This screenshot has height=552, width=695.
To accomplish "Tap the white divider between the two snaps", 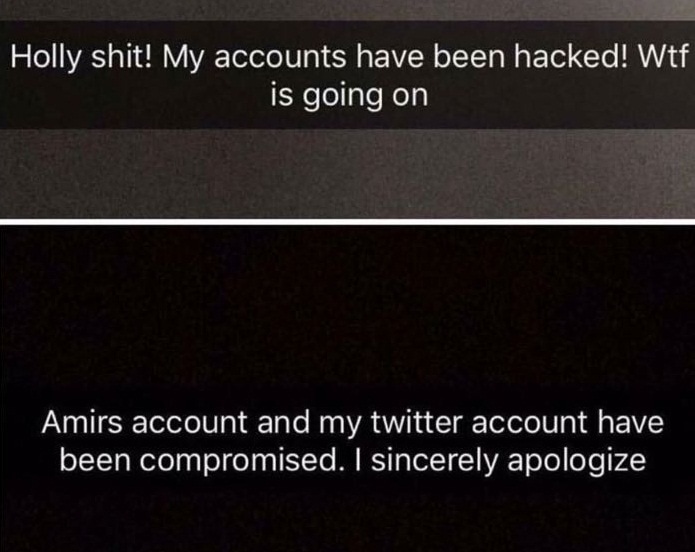I will point(348,222).
